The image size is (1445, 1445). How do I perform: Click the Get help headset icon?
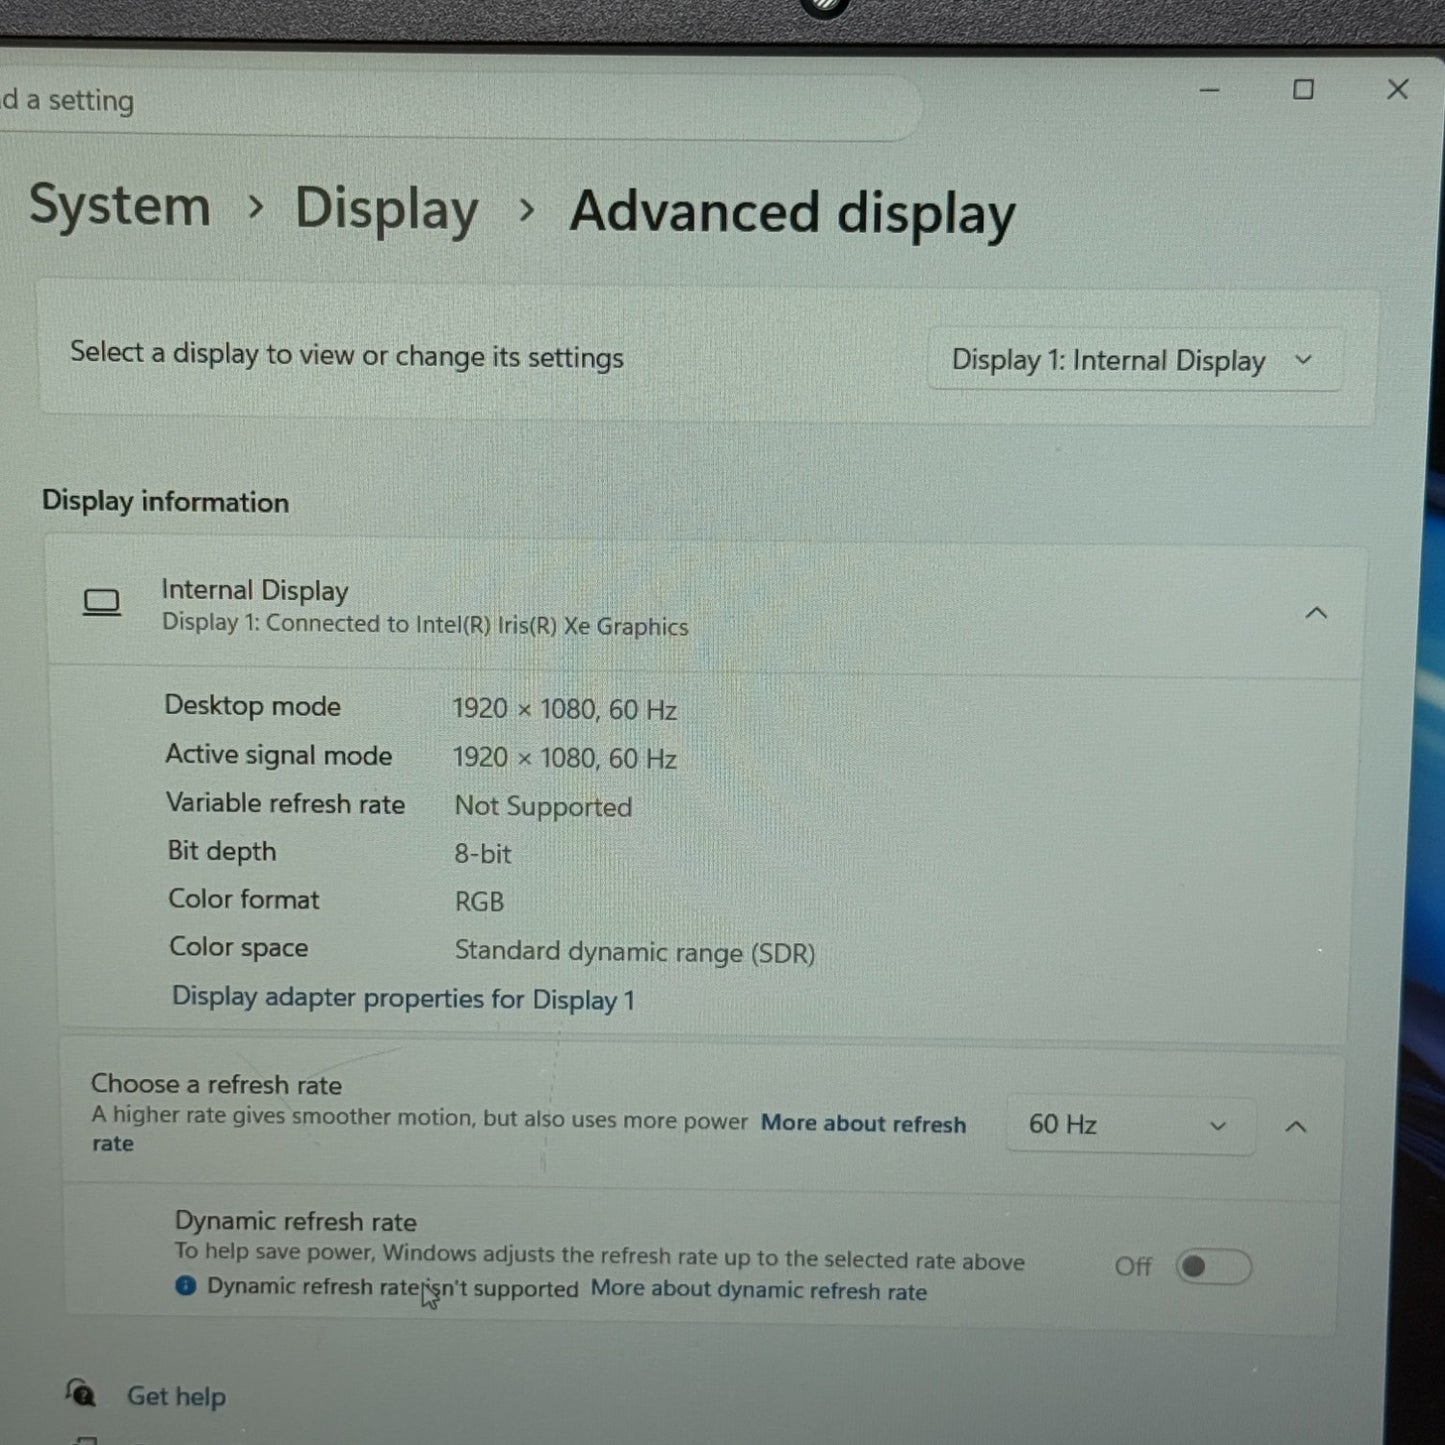point(80,1392)
